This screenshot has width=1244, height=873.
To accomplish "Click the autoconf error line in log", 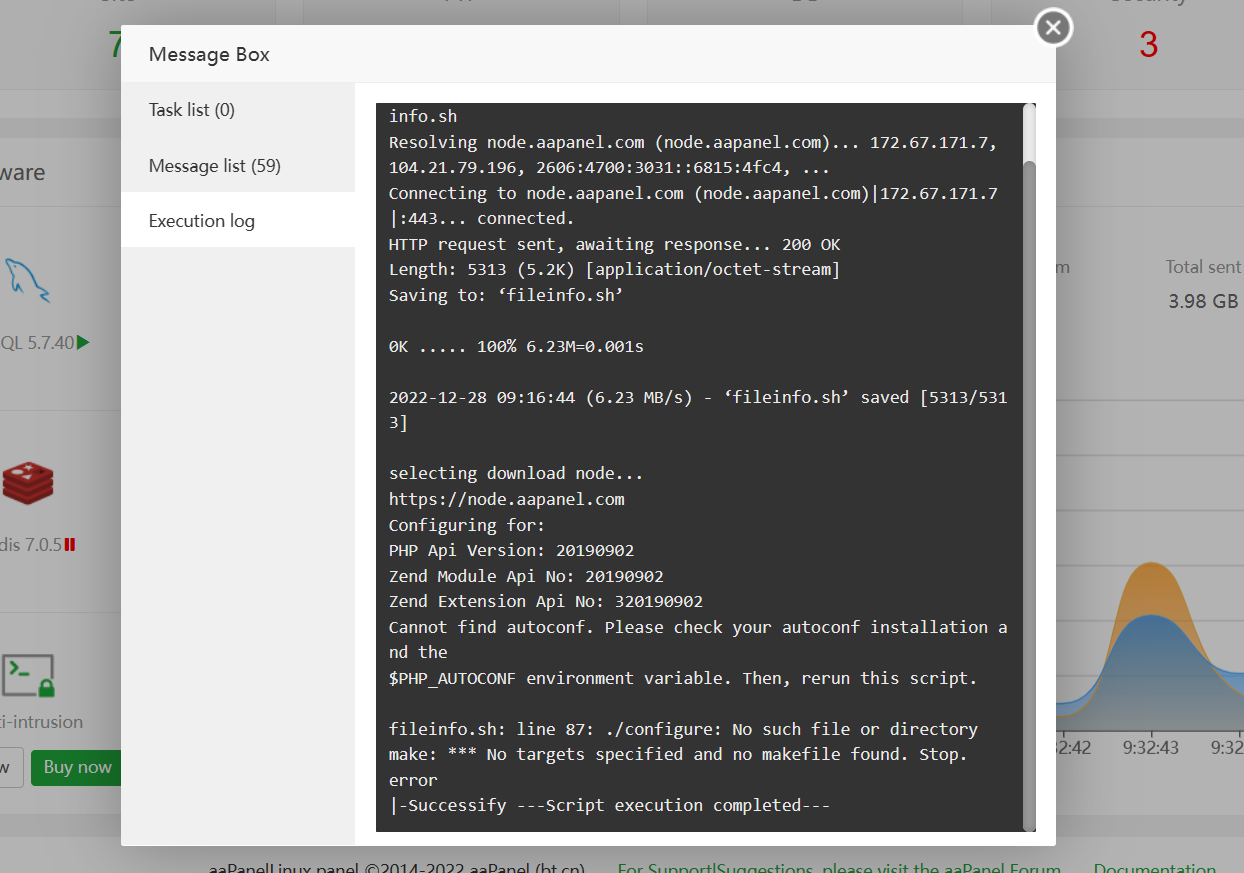I will tap(697, 628).
